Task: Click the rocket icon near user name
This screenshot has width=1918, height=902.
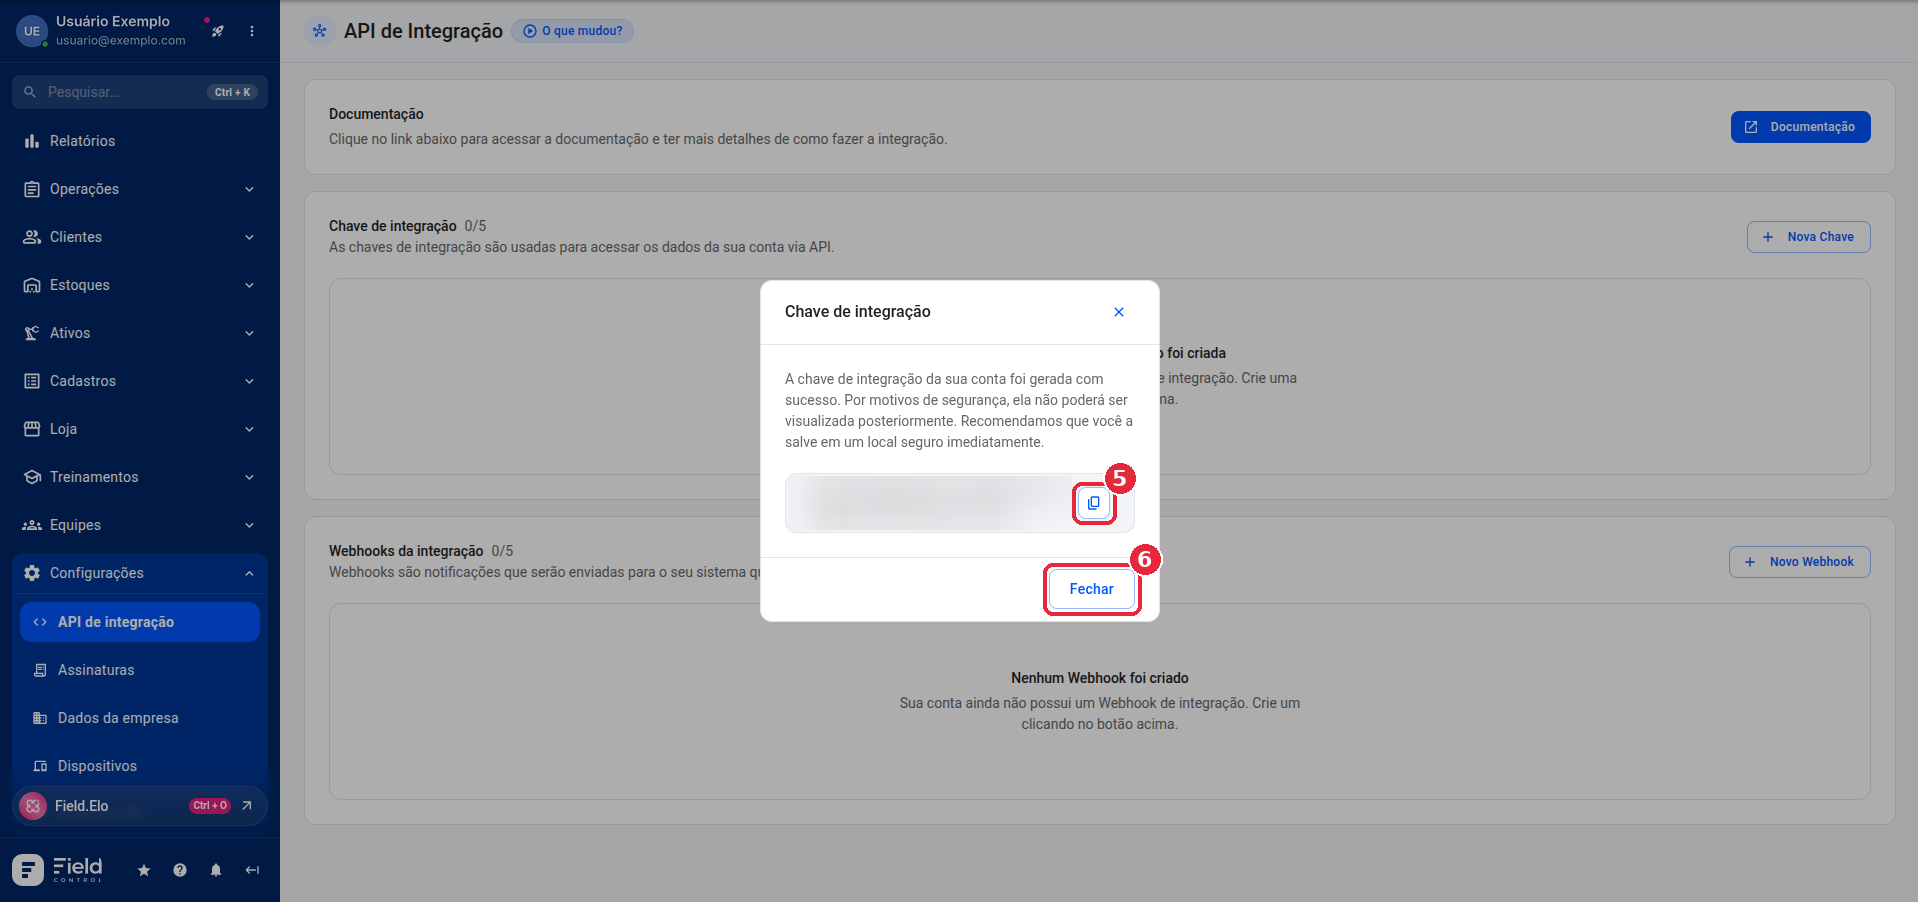Action: coord(218,31)
